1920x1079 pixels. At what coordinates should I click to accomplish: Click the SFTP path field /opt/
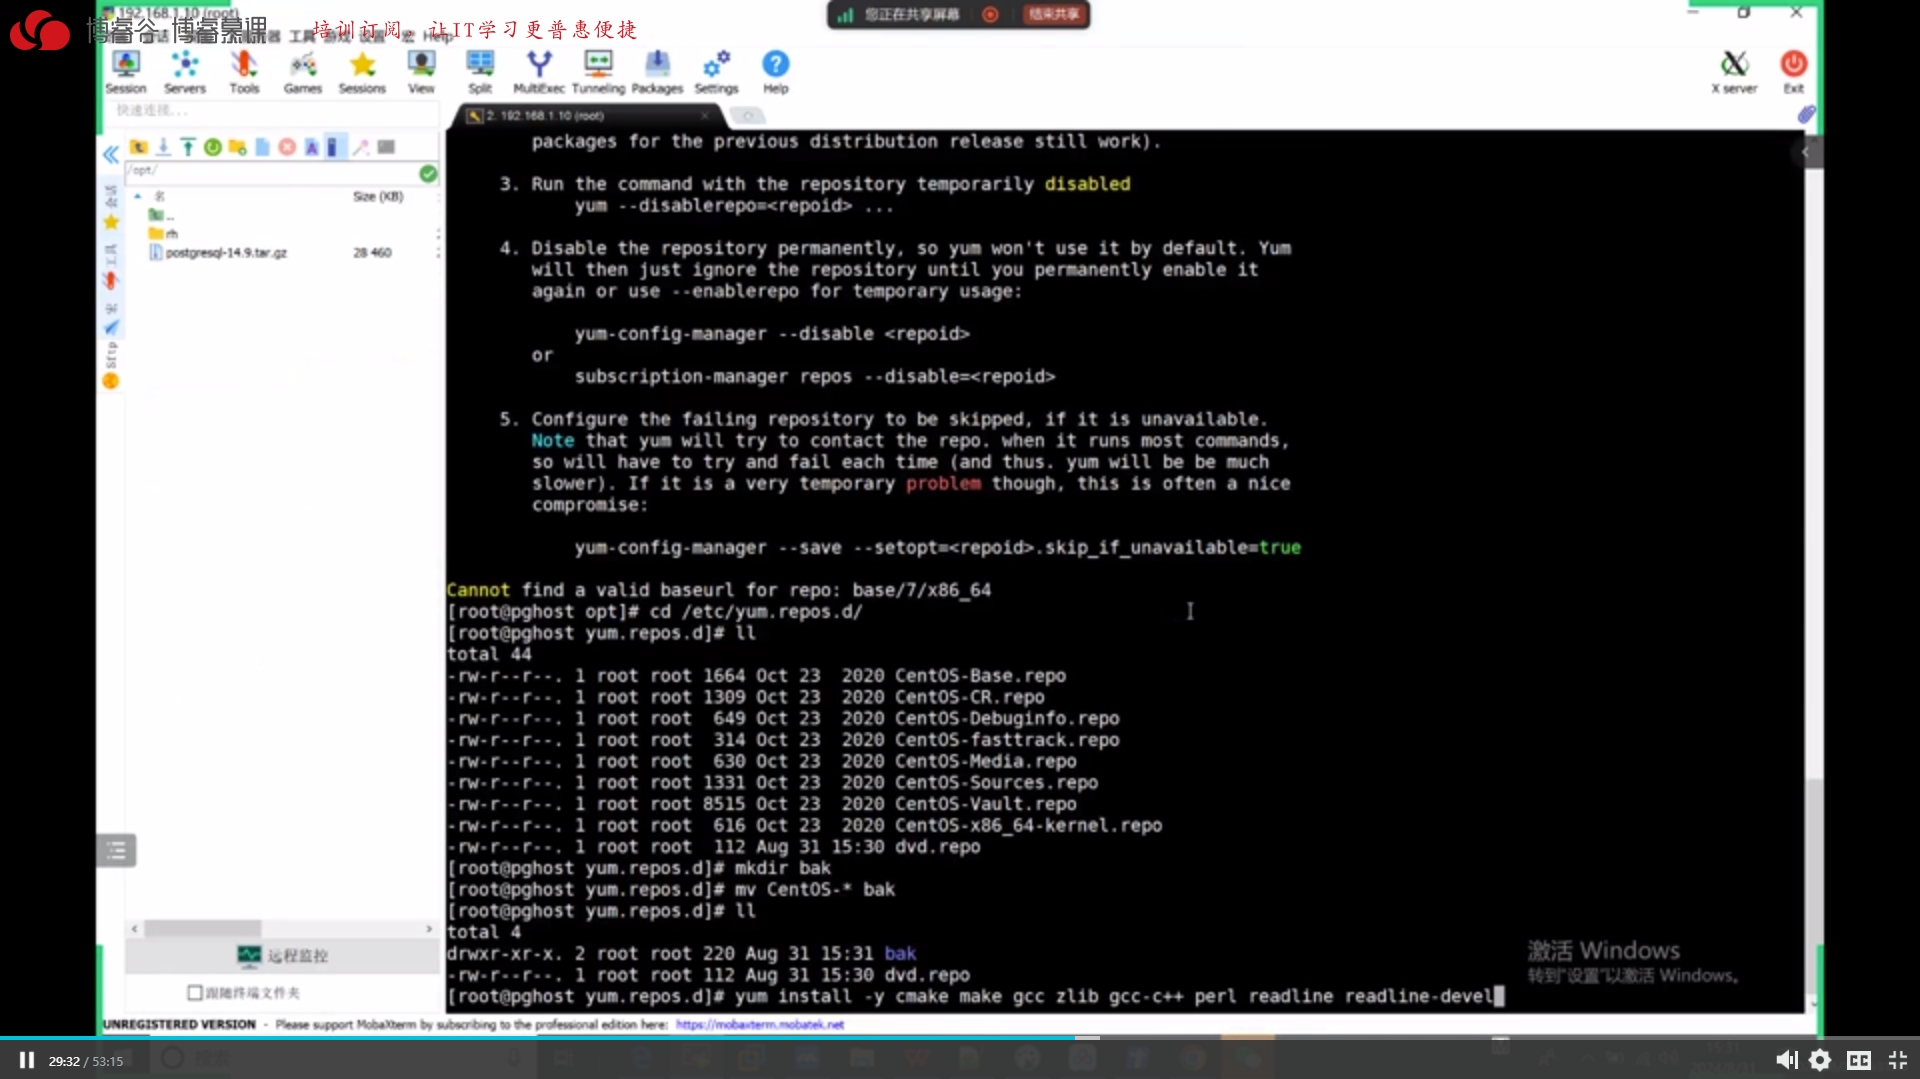[x=271, y=172]
